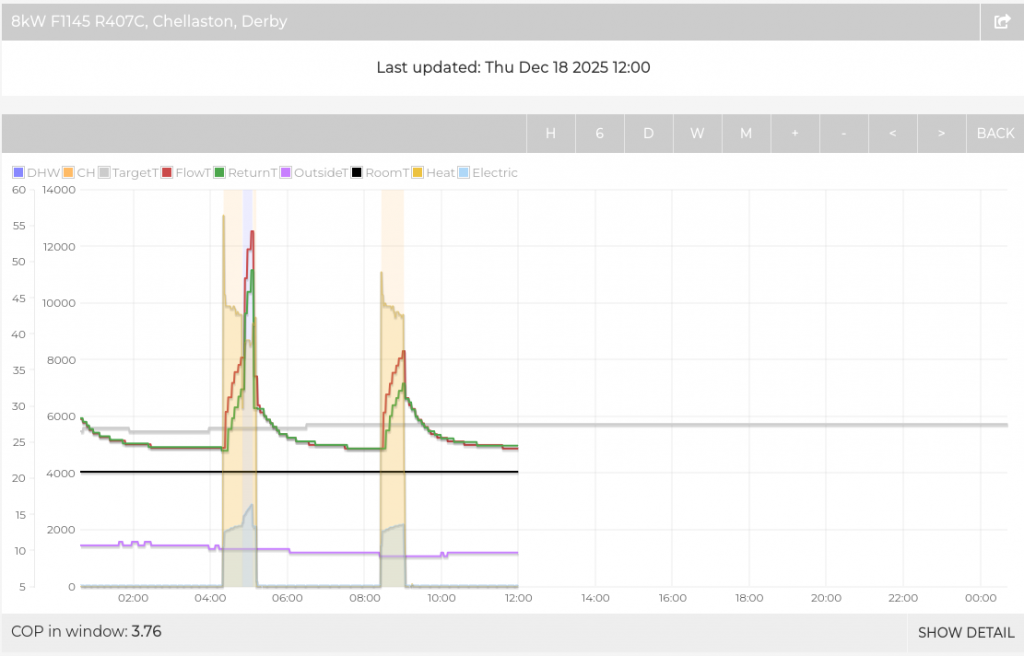Zoom out with the minus button

[844, 133]
